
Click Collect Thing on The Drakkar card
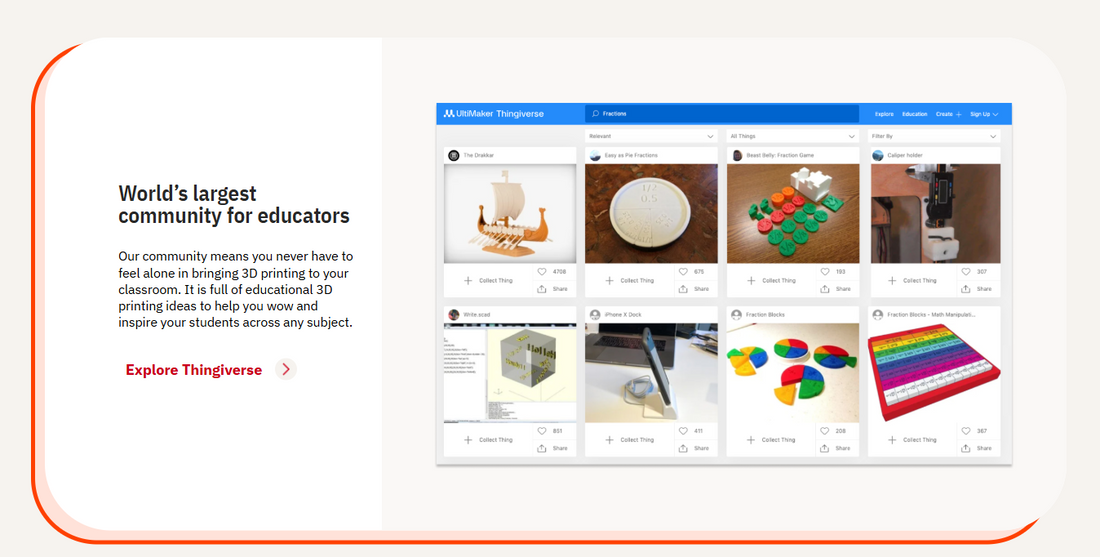488,281
